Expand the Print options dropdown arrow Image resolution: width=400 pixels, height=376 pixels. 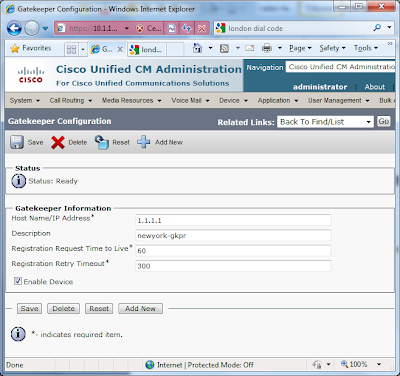(x=280, y=49)
